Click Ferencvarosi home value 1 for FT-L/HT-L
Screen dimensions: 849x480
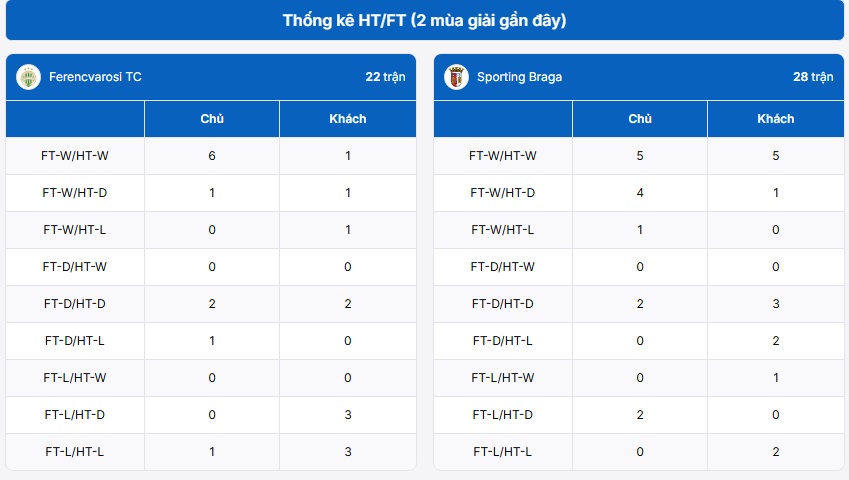[x=212, y=451]
